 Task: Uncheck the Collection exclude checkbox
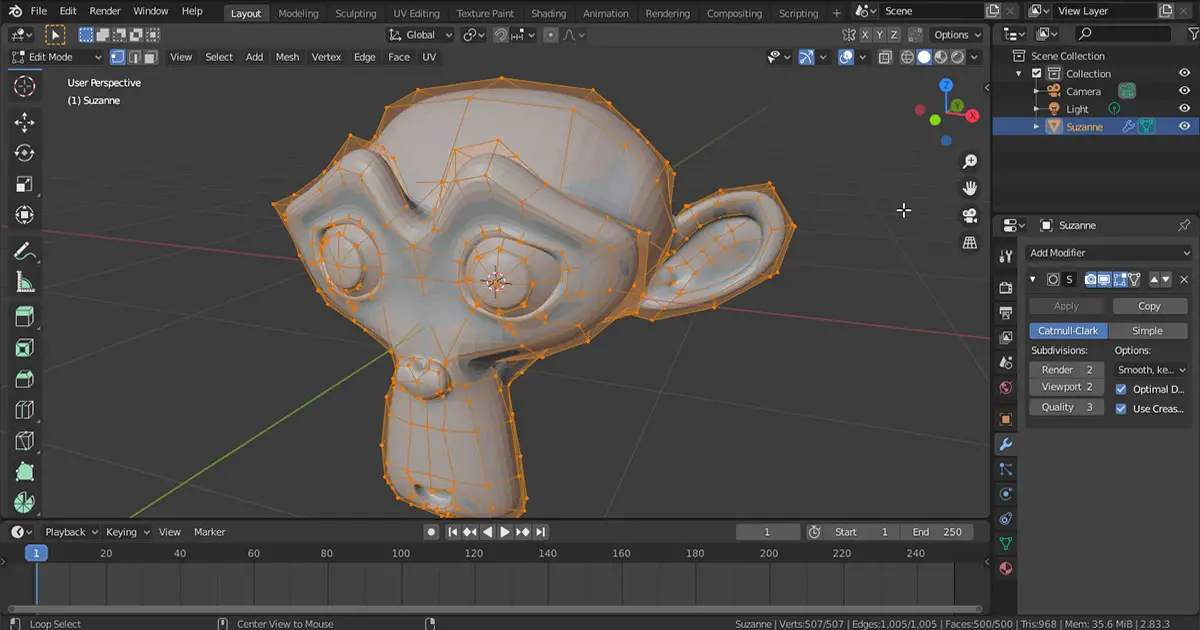1037,73
